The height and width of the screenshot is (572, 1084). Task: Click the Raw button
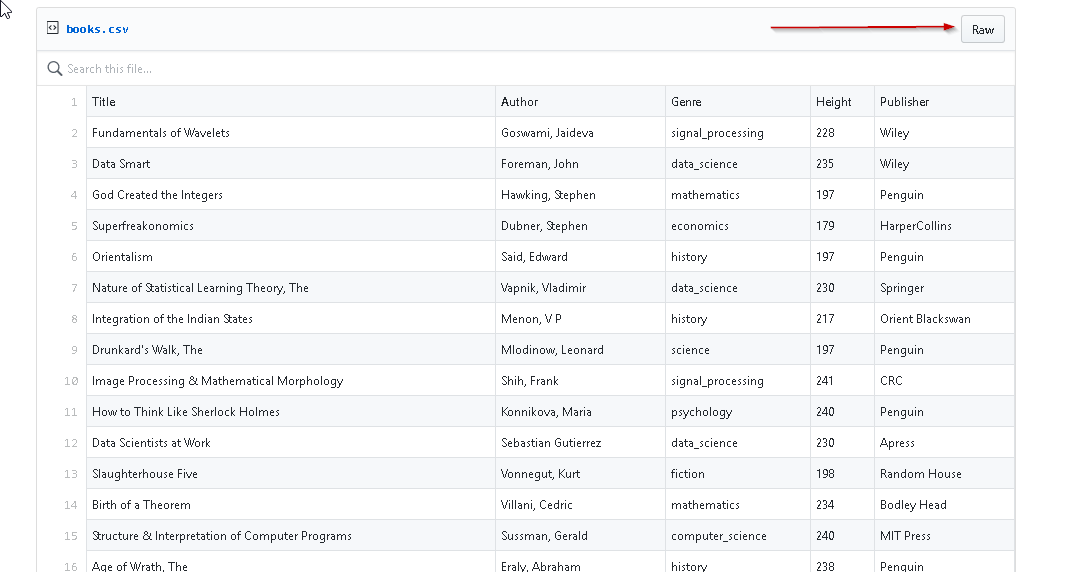pyautogui.click(x=982, y=29)
